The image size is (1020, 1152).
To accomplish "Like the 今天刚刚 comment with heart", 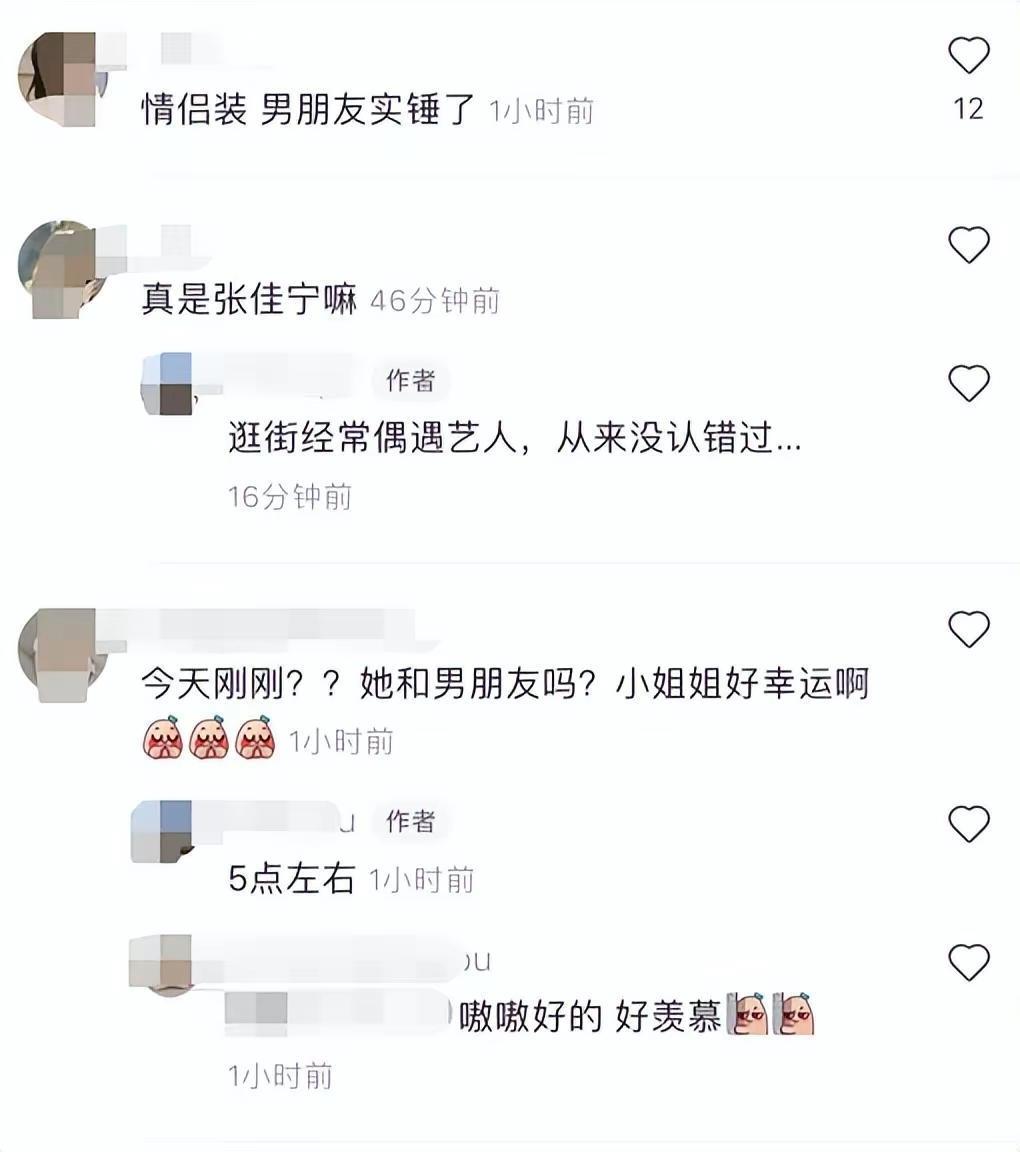I will (x=969, y=628).
